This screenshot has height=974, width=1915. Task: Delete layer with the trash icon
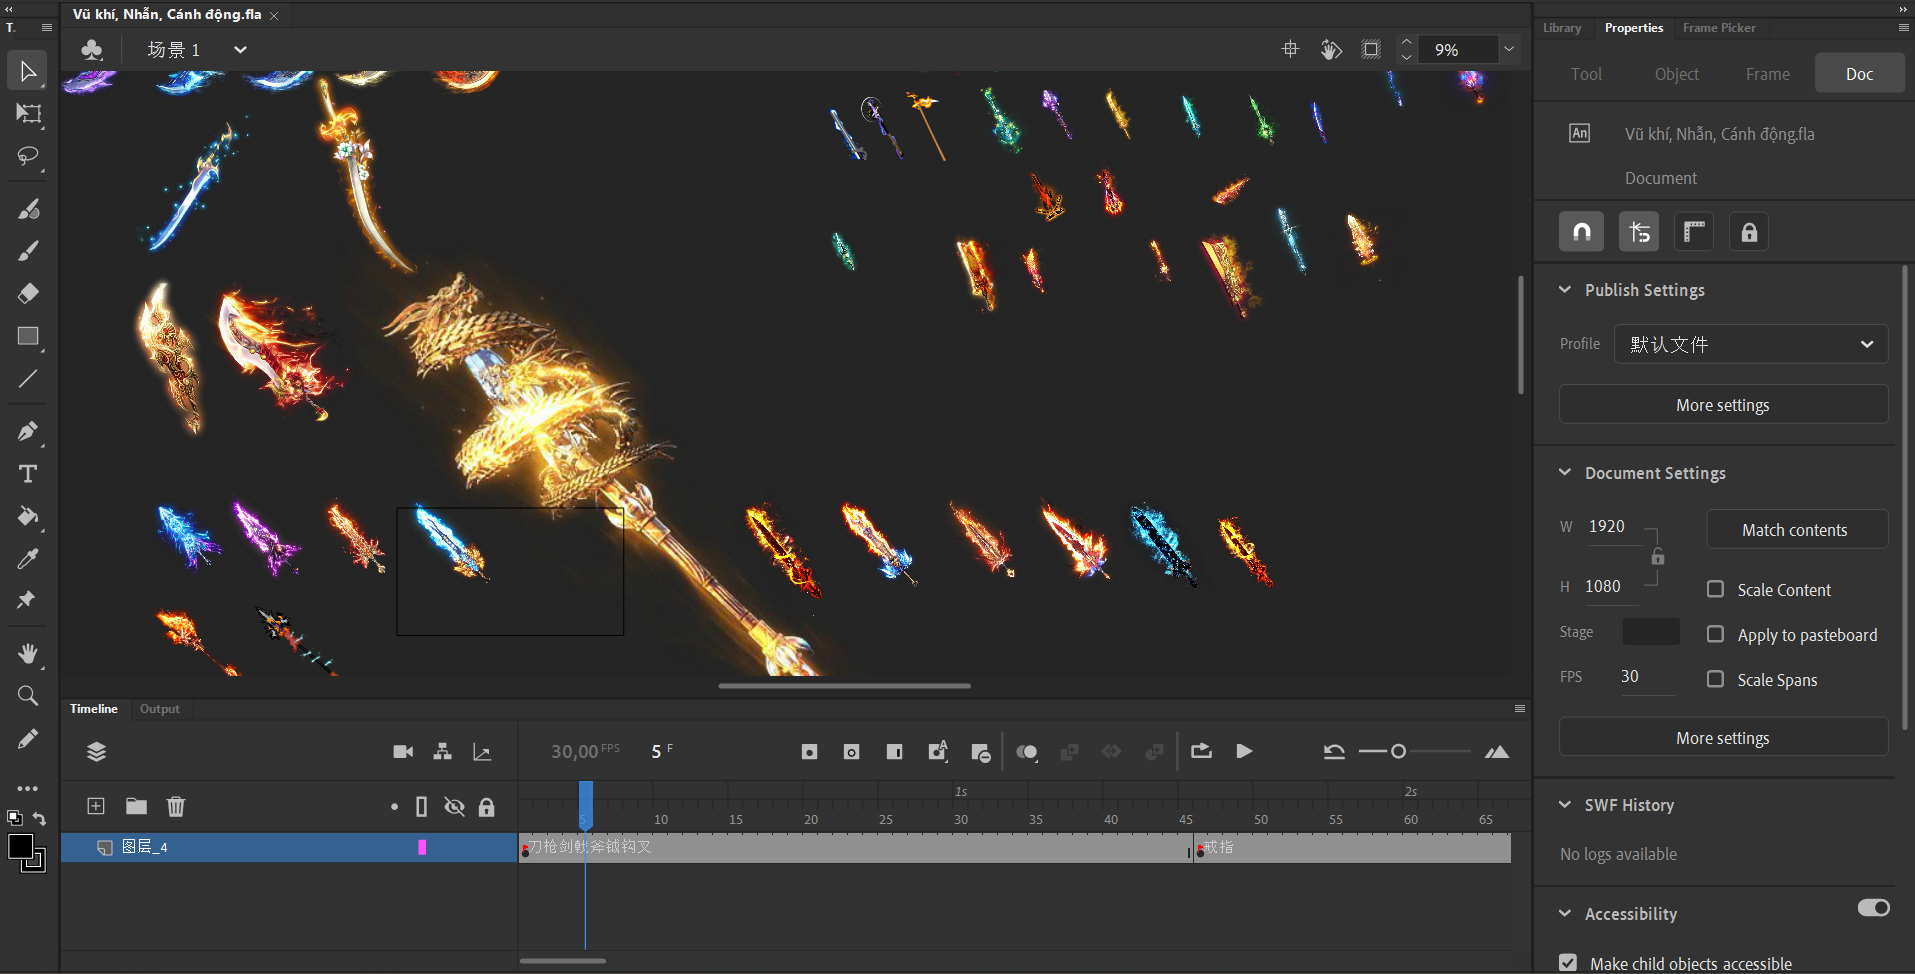[176, 806]
